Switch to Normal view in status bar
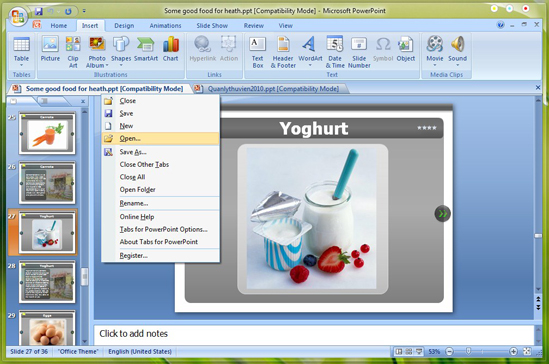This screenshot has width=549, height=364. coord(398,351)
